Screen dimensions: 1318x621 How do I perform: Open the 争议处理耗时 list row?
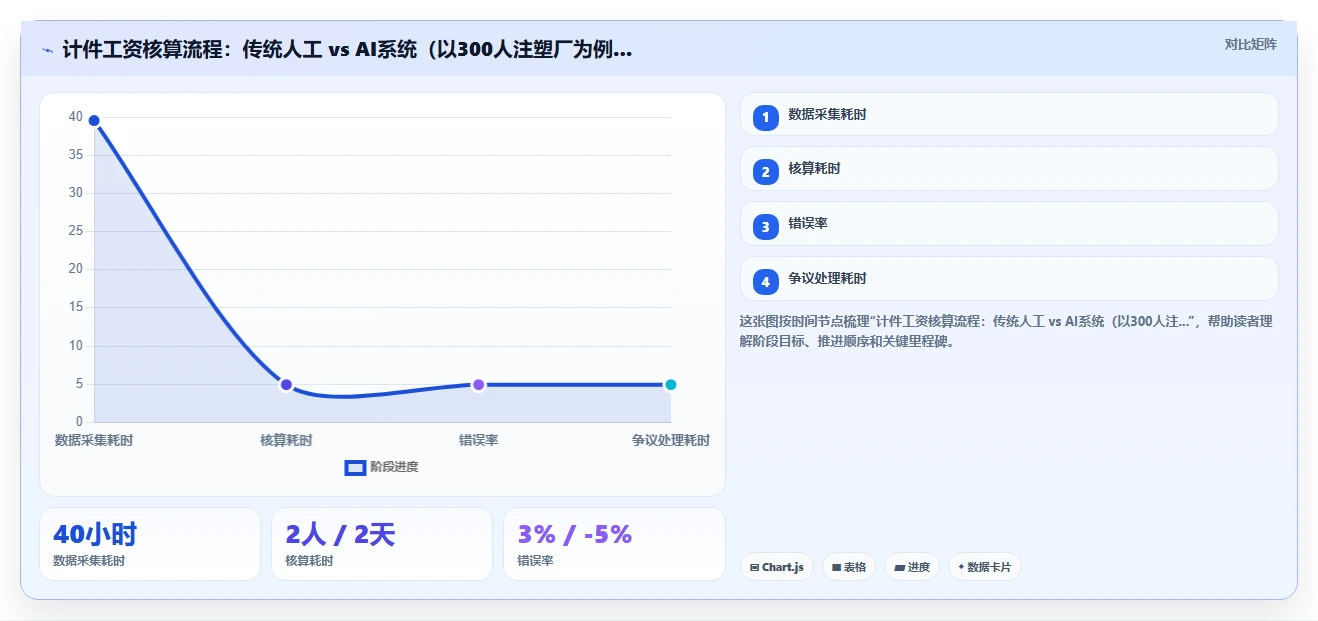[1009, 279]
